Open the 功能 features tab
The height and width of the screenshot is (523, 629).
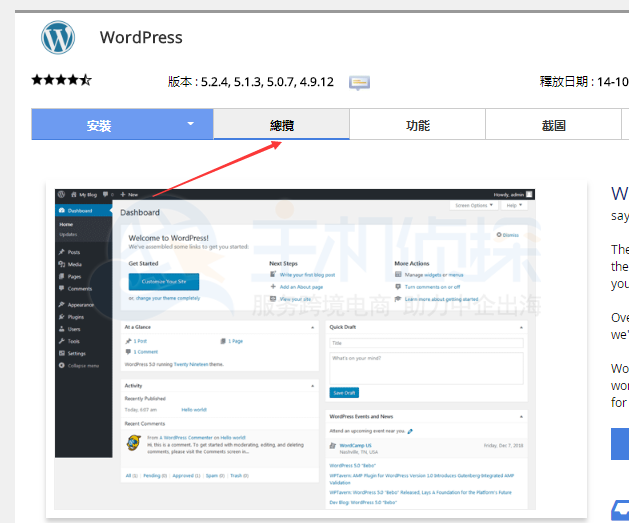pos(418,125)
